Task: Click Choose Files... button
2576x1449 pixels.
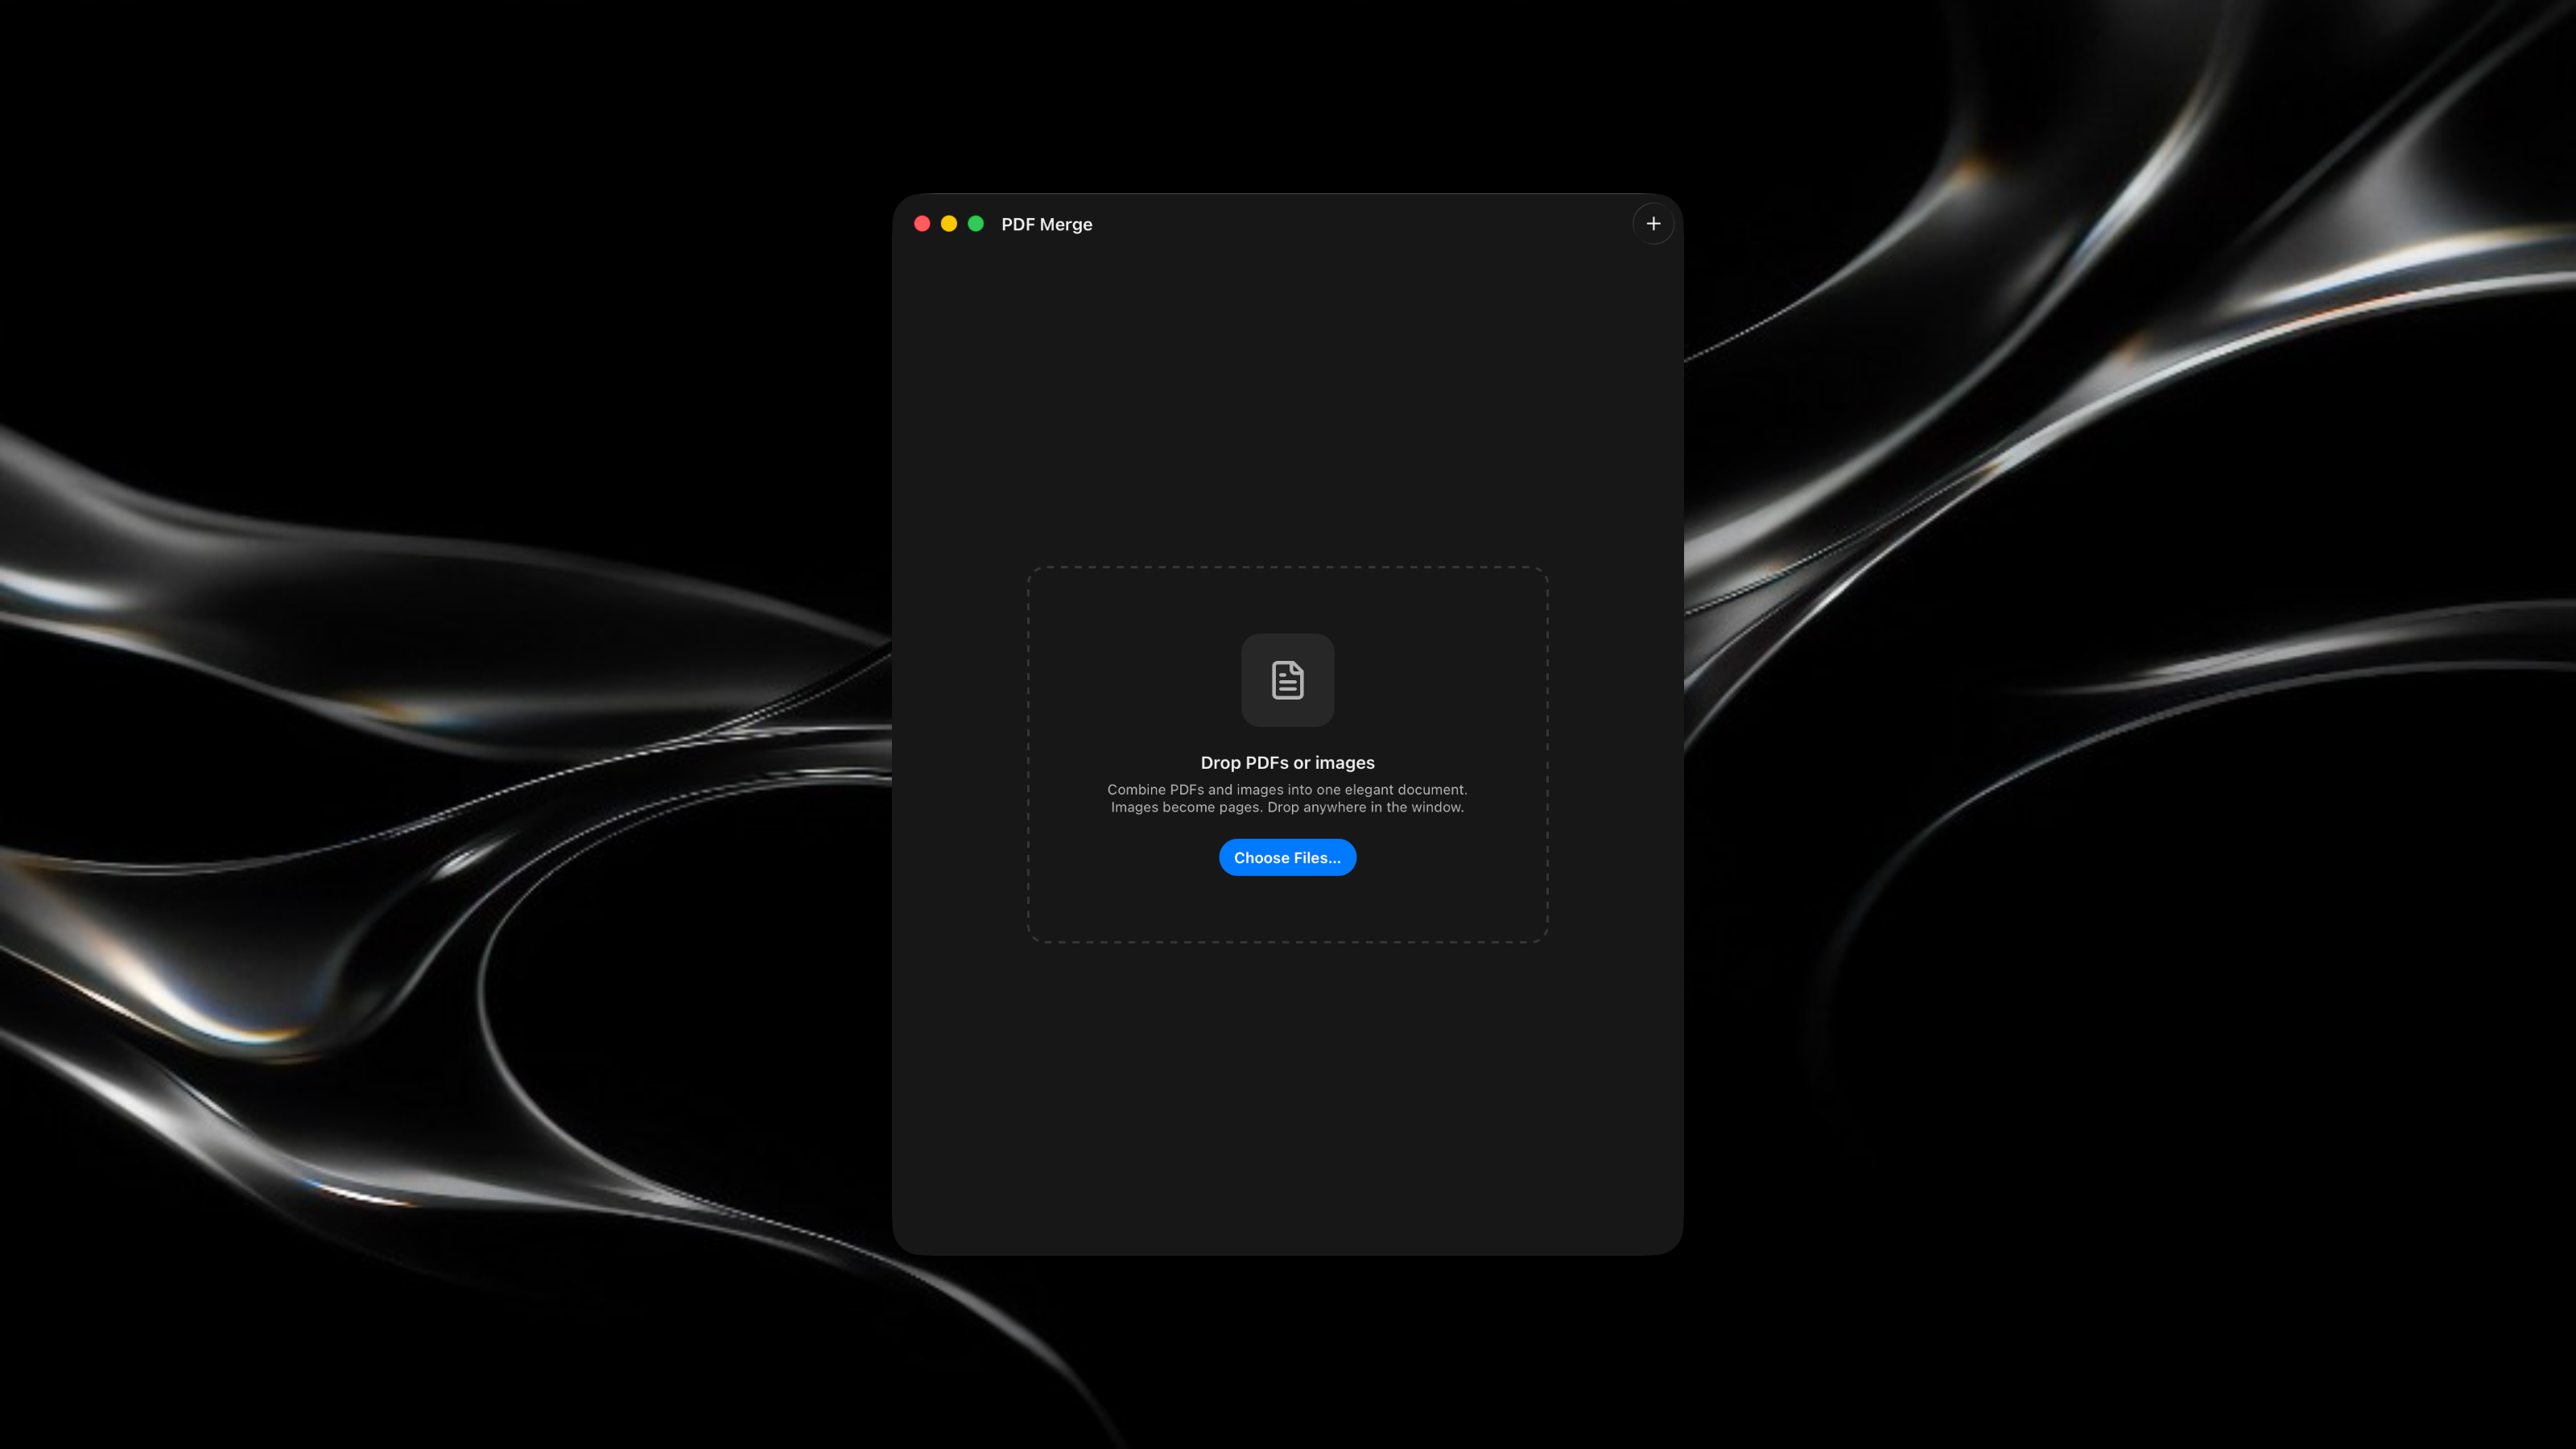Action: 1287,857
